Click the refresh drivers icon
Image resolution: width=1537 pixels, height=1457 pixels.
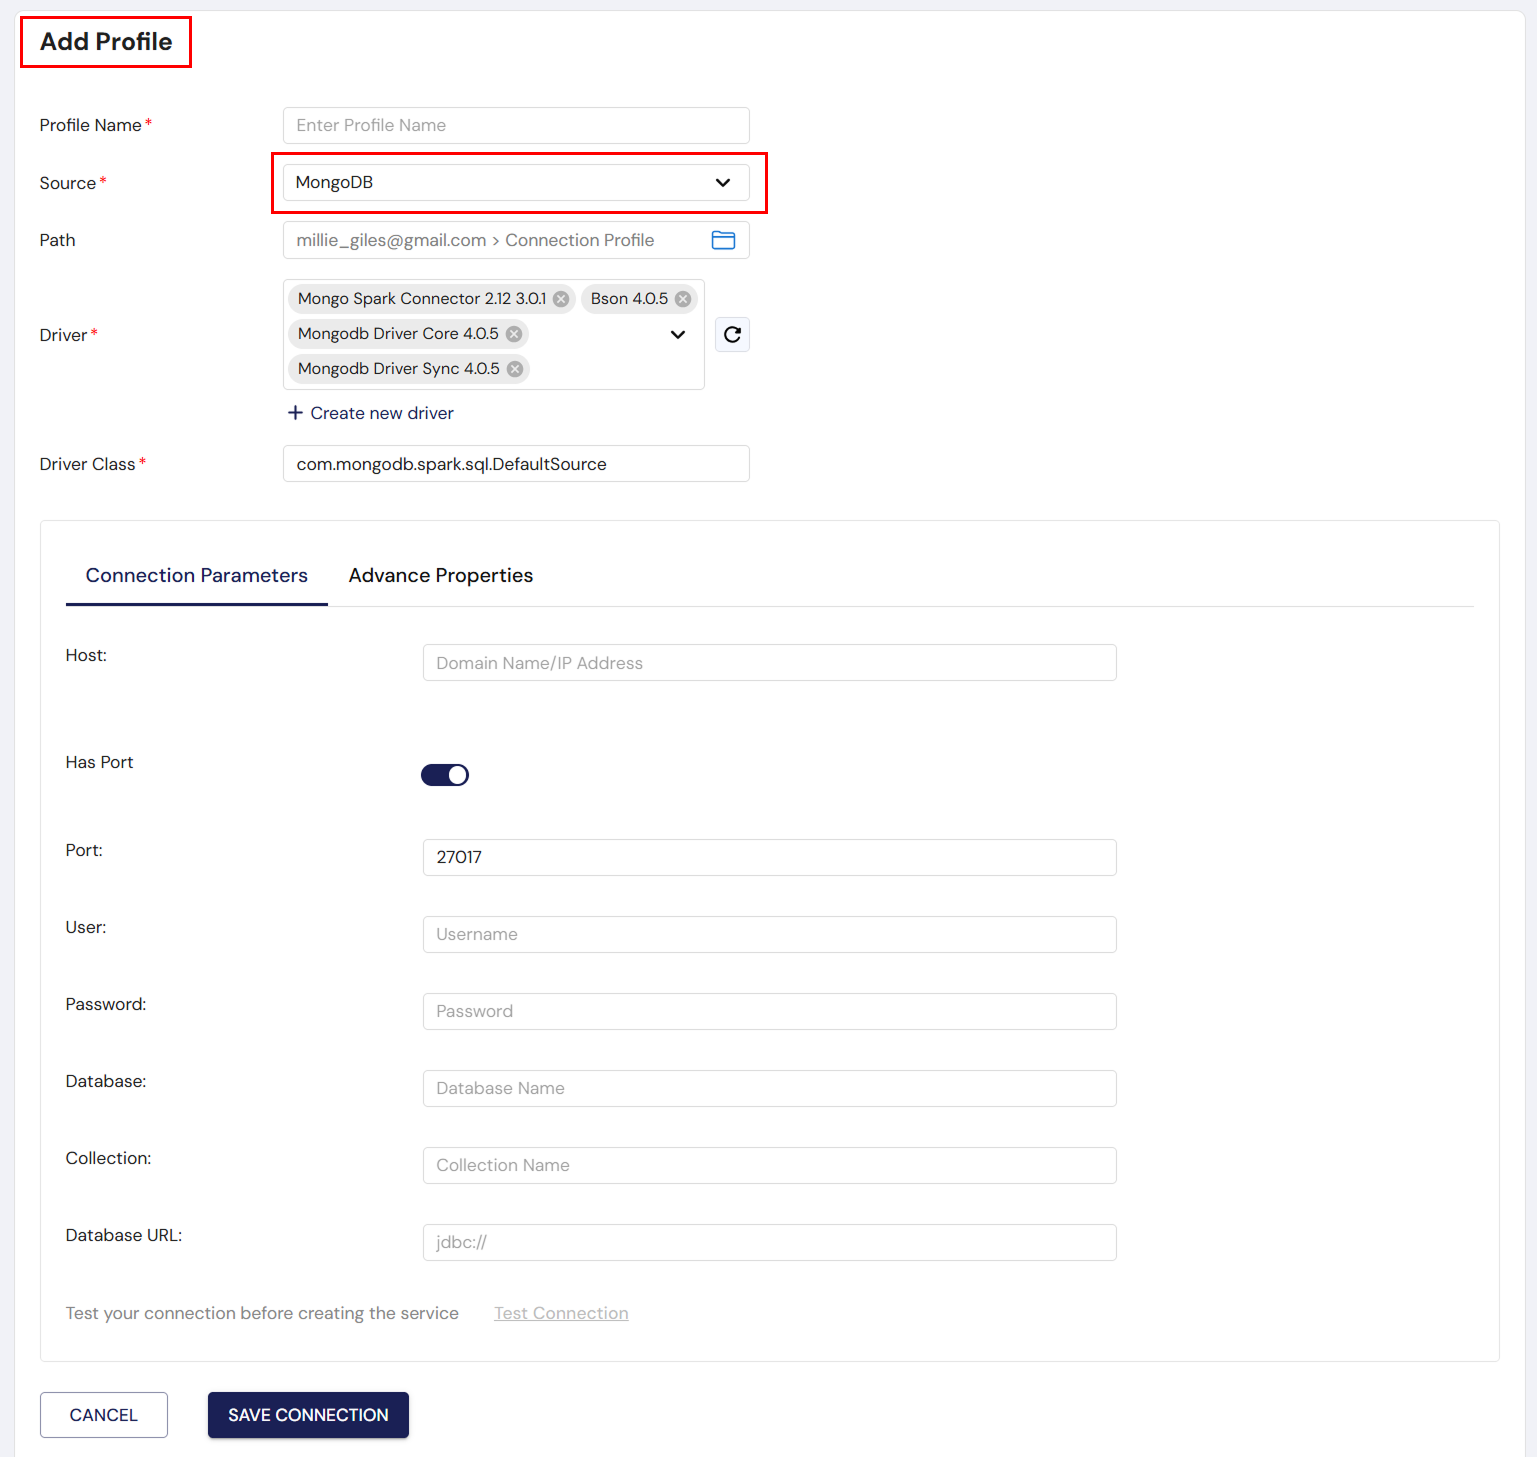coord(732,334)
